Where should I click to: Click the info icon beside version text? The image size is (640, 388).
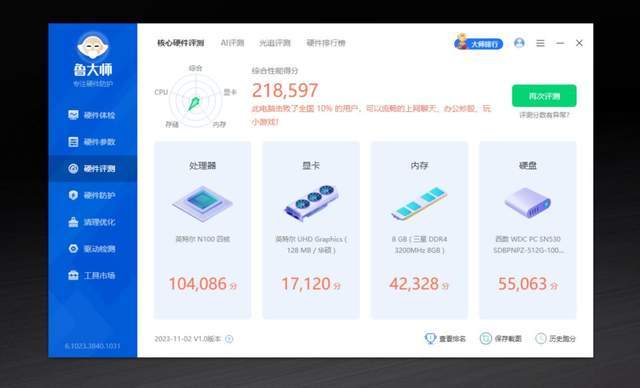point(229,339)
